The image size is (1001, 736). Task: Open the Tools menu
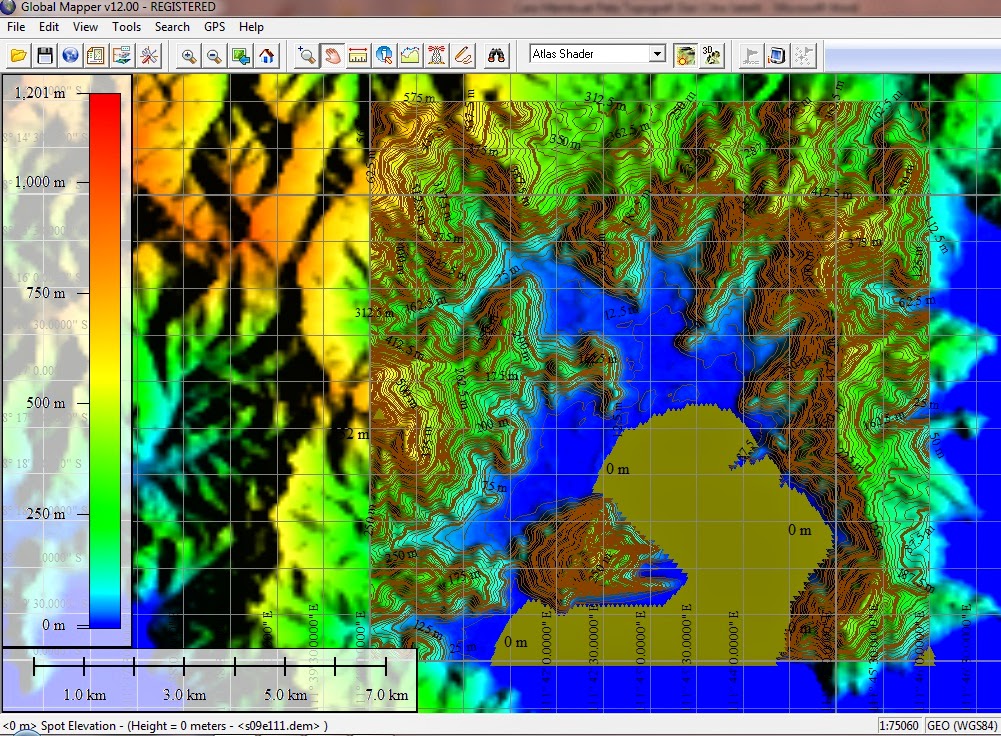point(126,27)
